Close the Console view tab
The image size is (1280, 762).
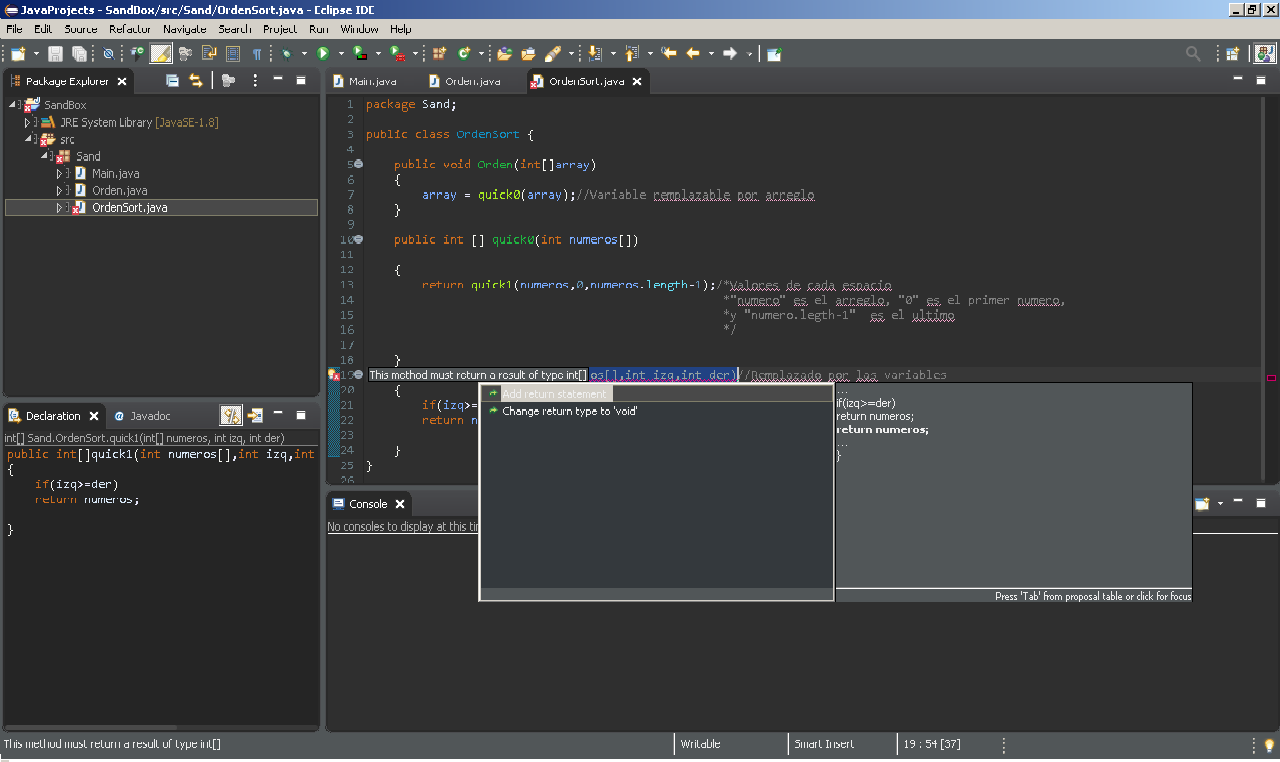[399, 504]
